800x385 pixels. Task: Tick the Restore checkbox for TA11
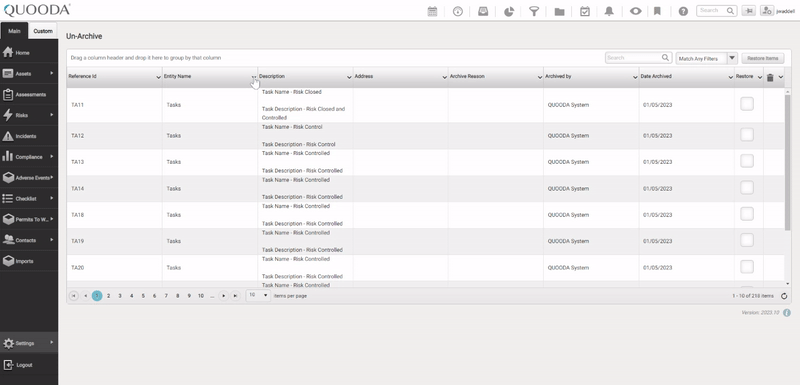tap(747, 104)
